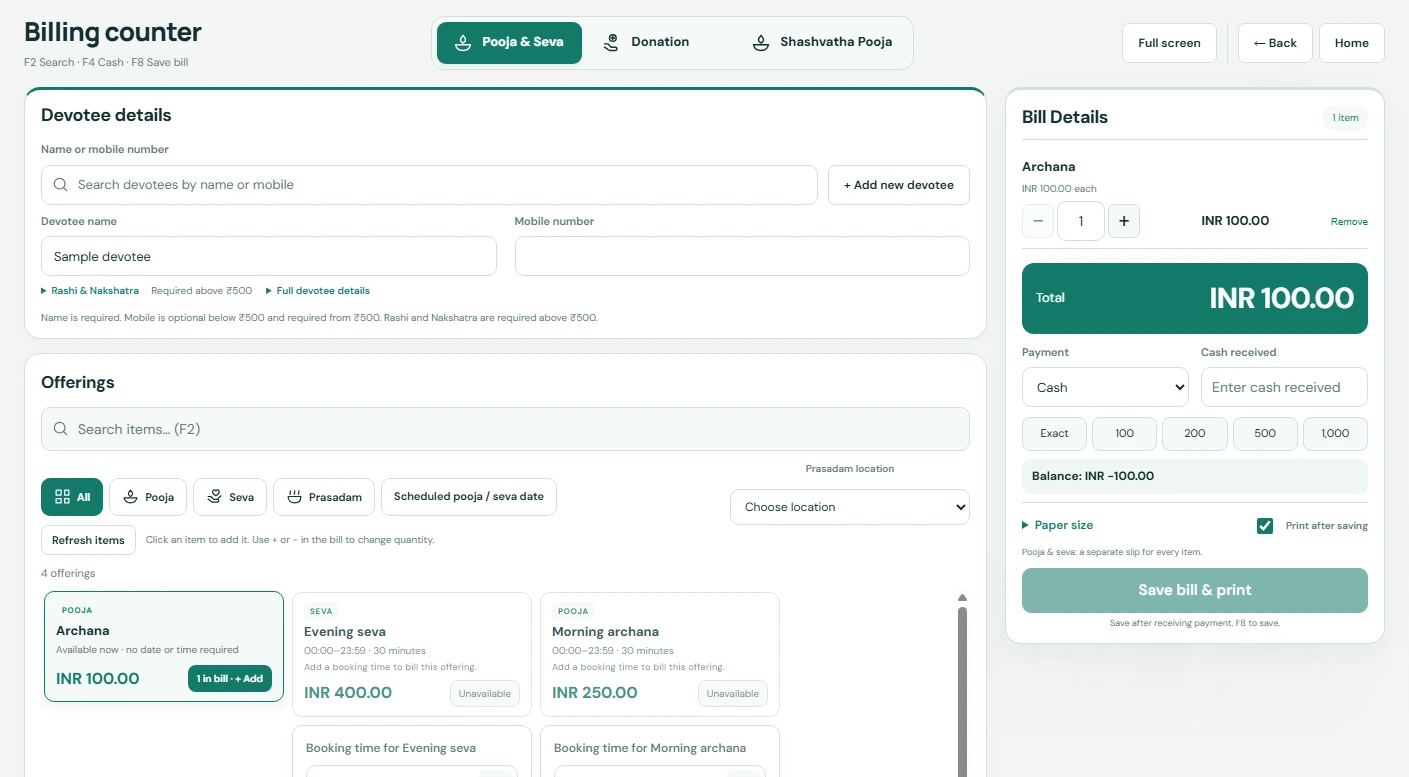Select the 1,000 quick cash button
Screen dimensions: 1409x777
1335,434
